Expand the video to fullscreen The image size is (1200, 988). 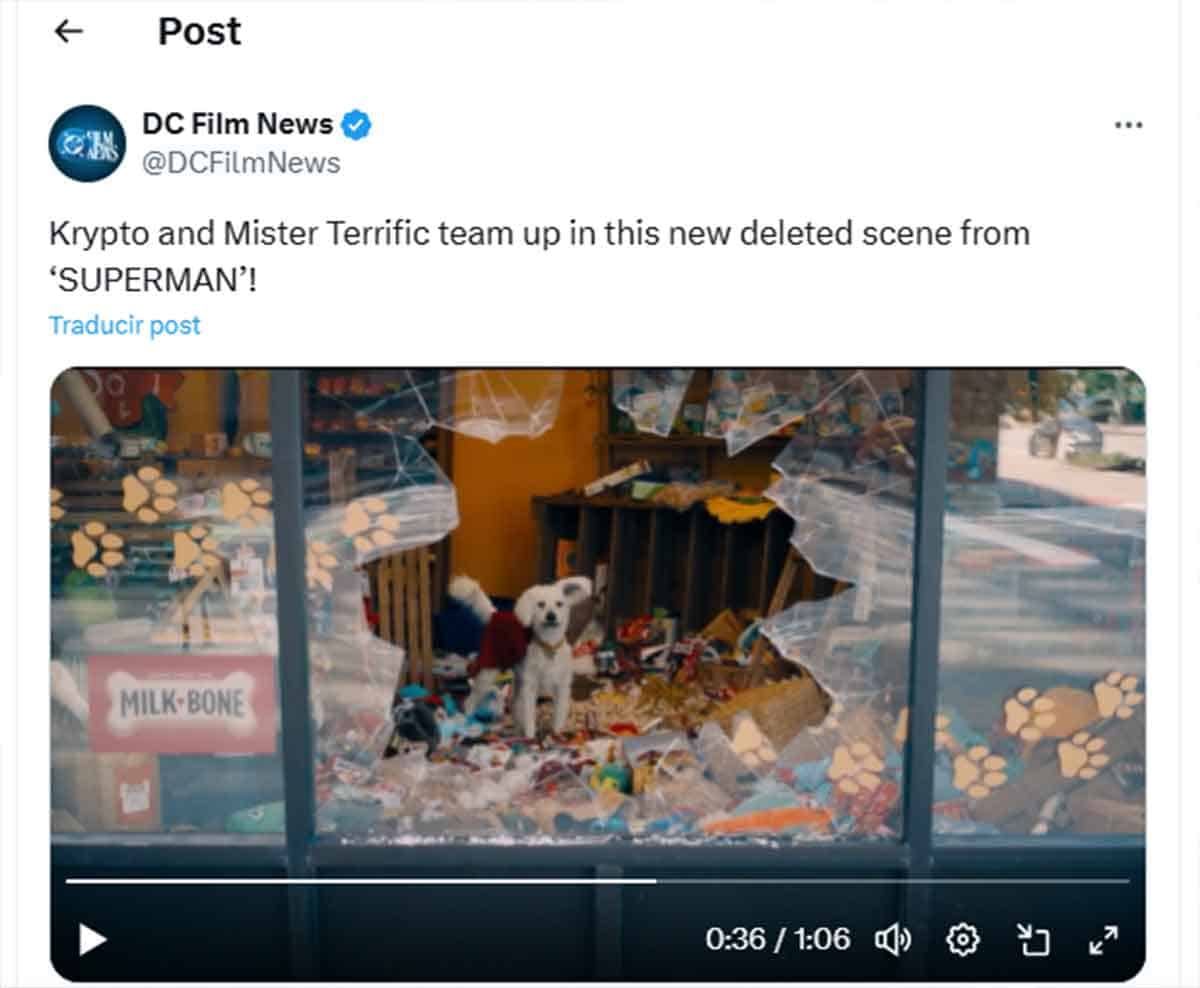pyautogui.click(x=1102, y=939)
